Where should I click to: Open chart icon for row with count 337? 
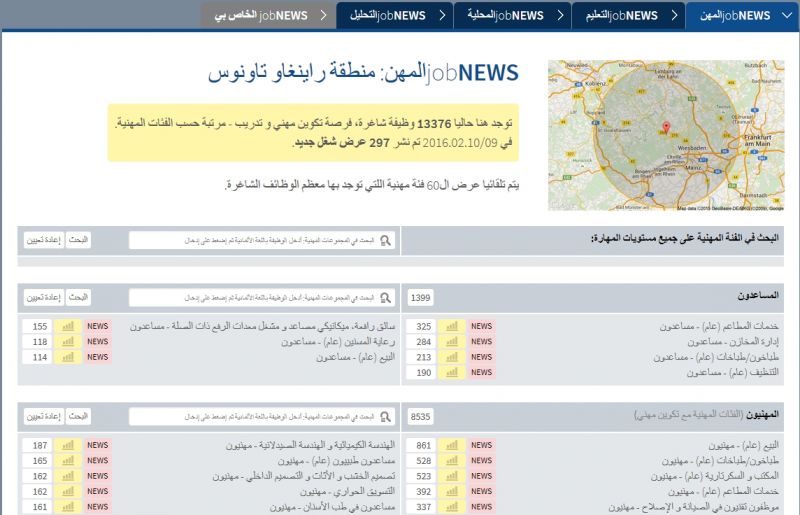(452, 507)
